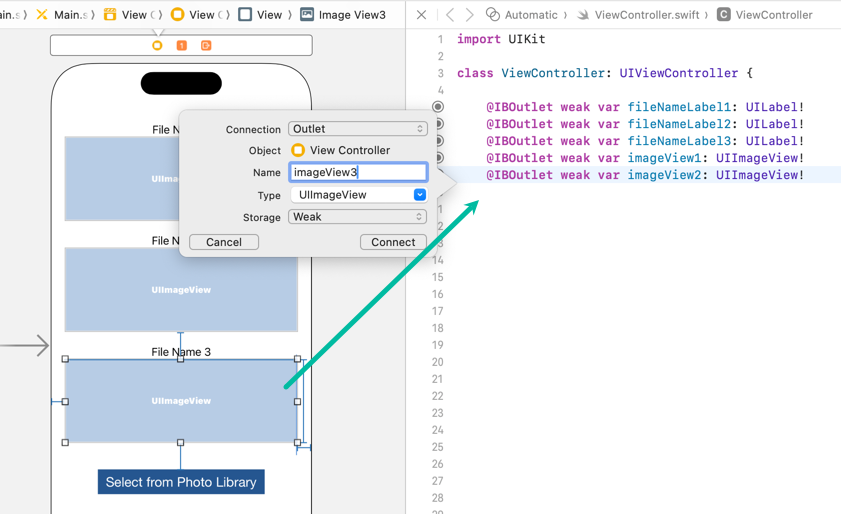Click the Select from Photo Library button

pyautogui.click(x=181, y=482)
